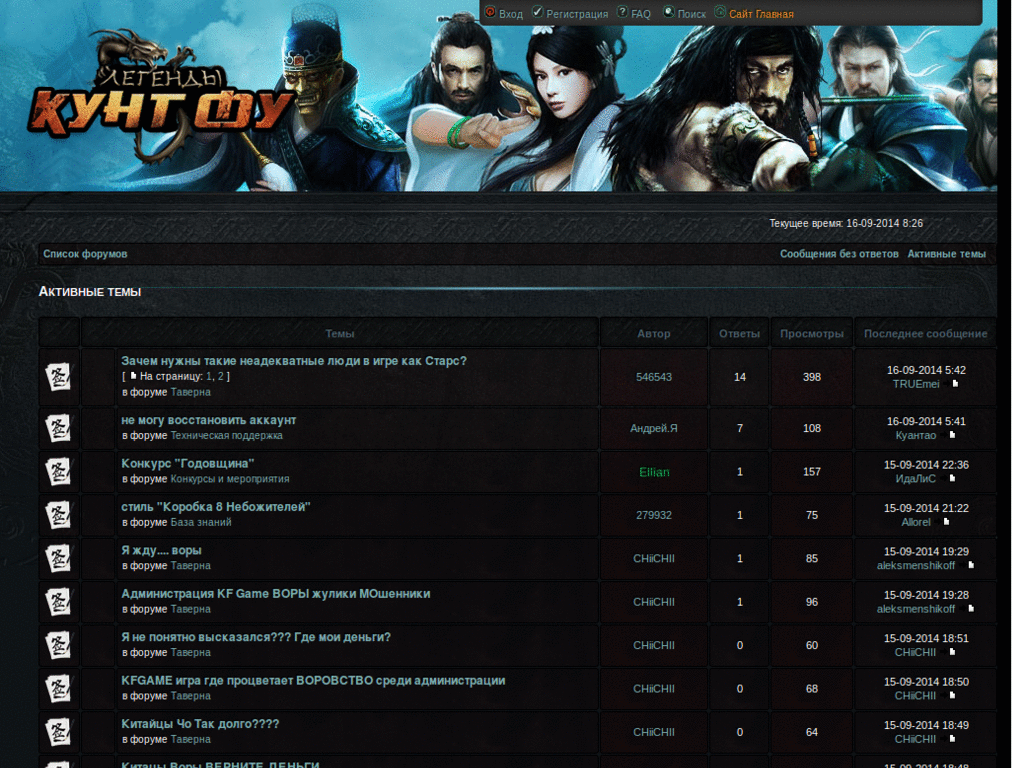Click topic icon for KFGAME ВОРОВСТВО thread

(59, 689)
